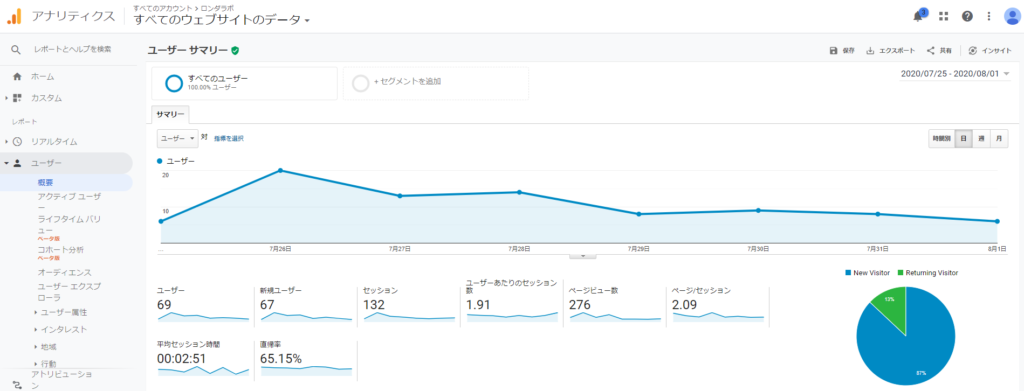Select the サマリー tab

point(170,114)
